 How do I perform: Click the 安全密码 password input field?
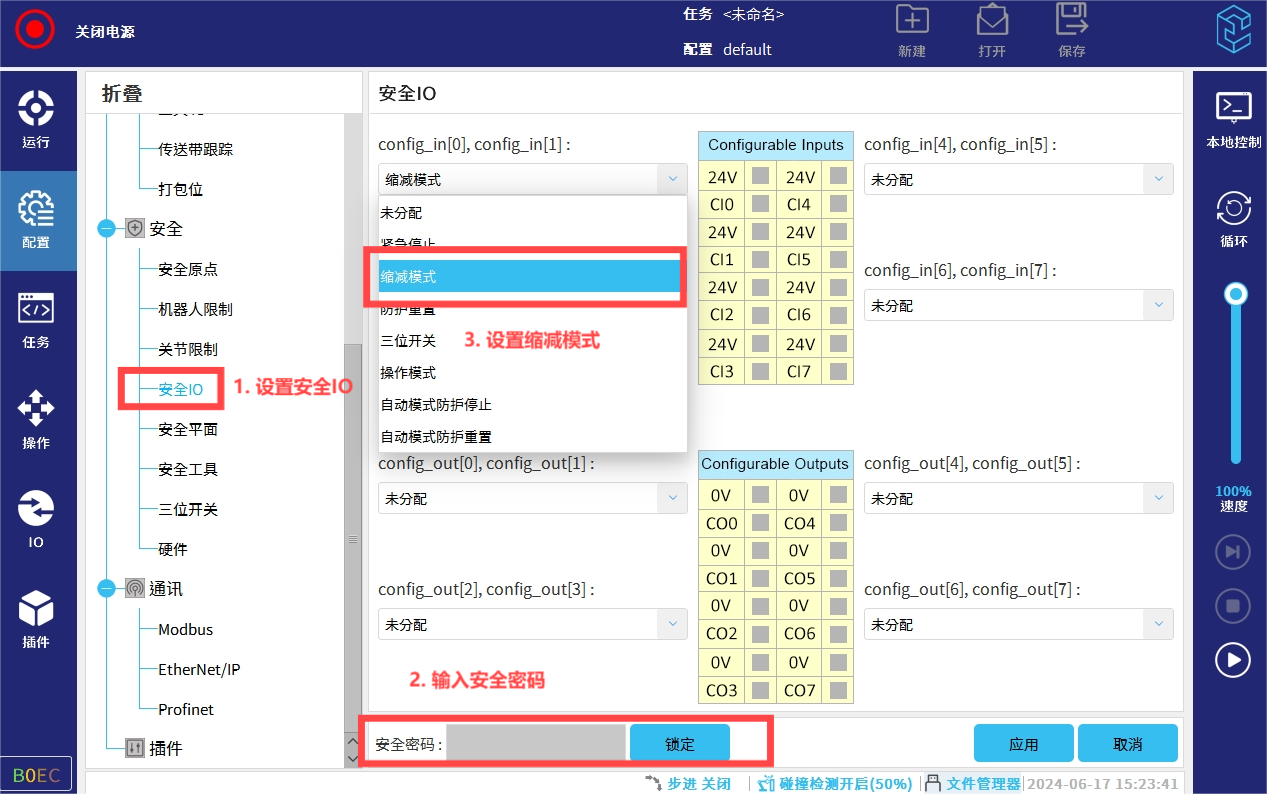click(536, 744)
